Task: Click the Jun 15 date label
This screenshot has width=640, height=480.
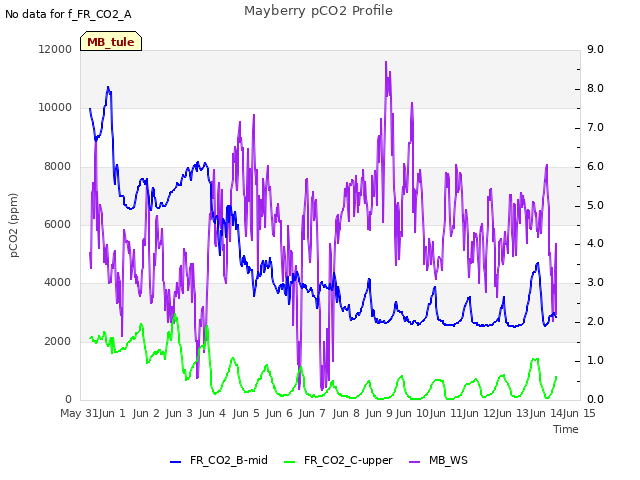Action: coord(579,413)
